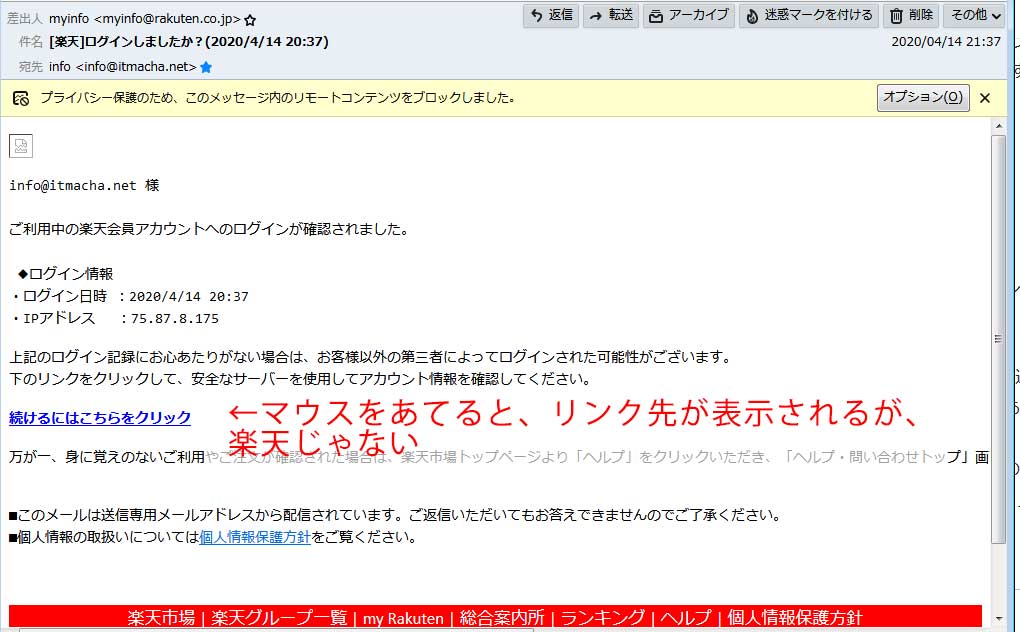1020x632 pixels.
Task: Forward the email with 転送
Action: (610, 15)
